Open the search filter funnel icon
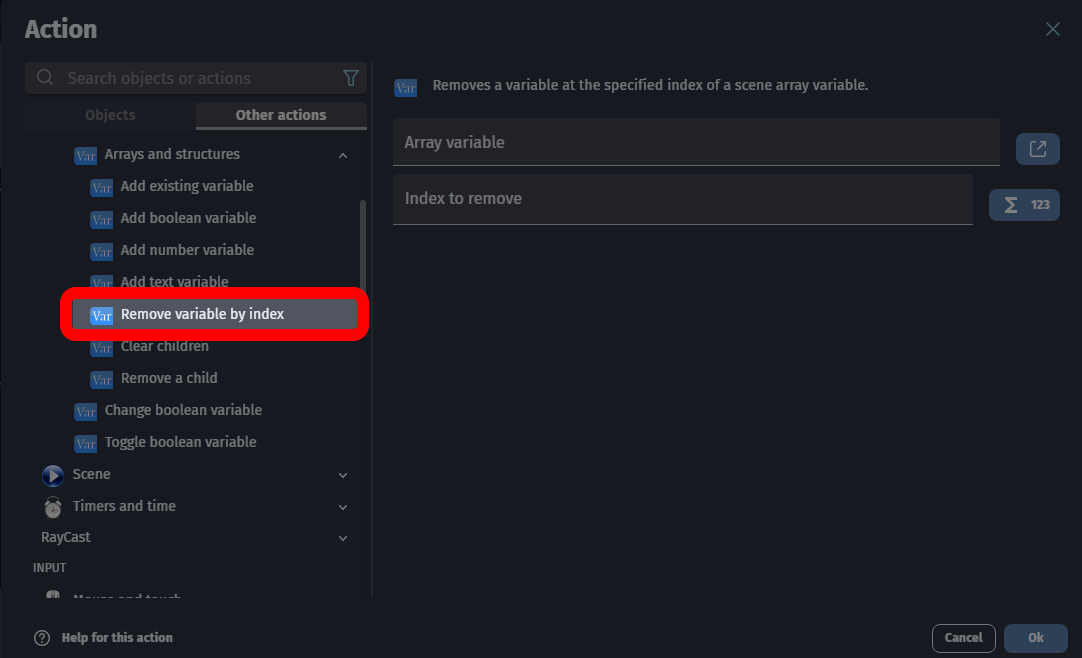 (351, 77)
